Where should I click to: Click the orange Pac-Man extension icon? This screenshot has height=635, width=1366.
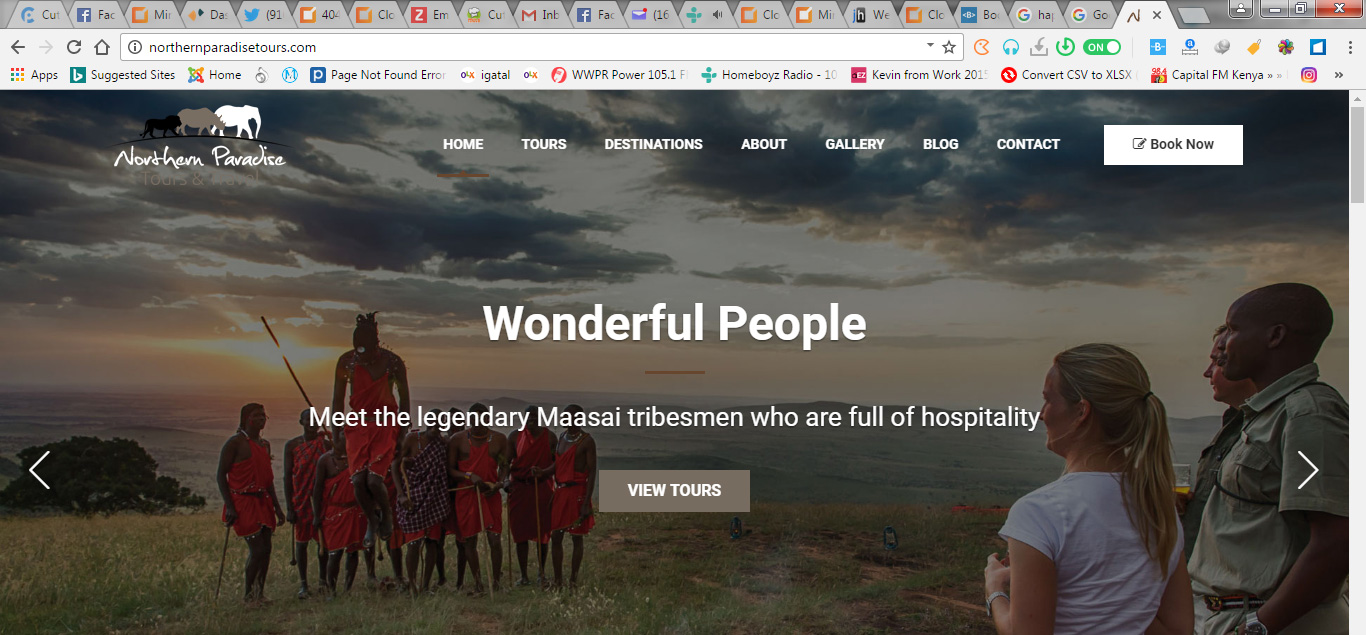click(x=982, y=47)
